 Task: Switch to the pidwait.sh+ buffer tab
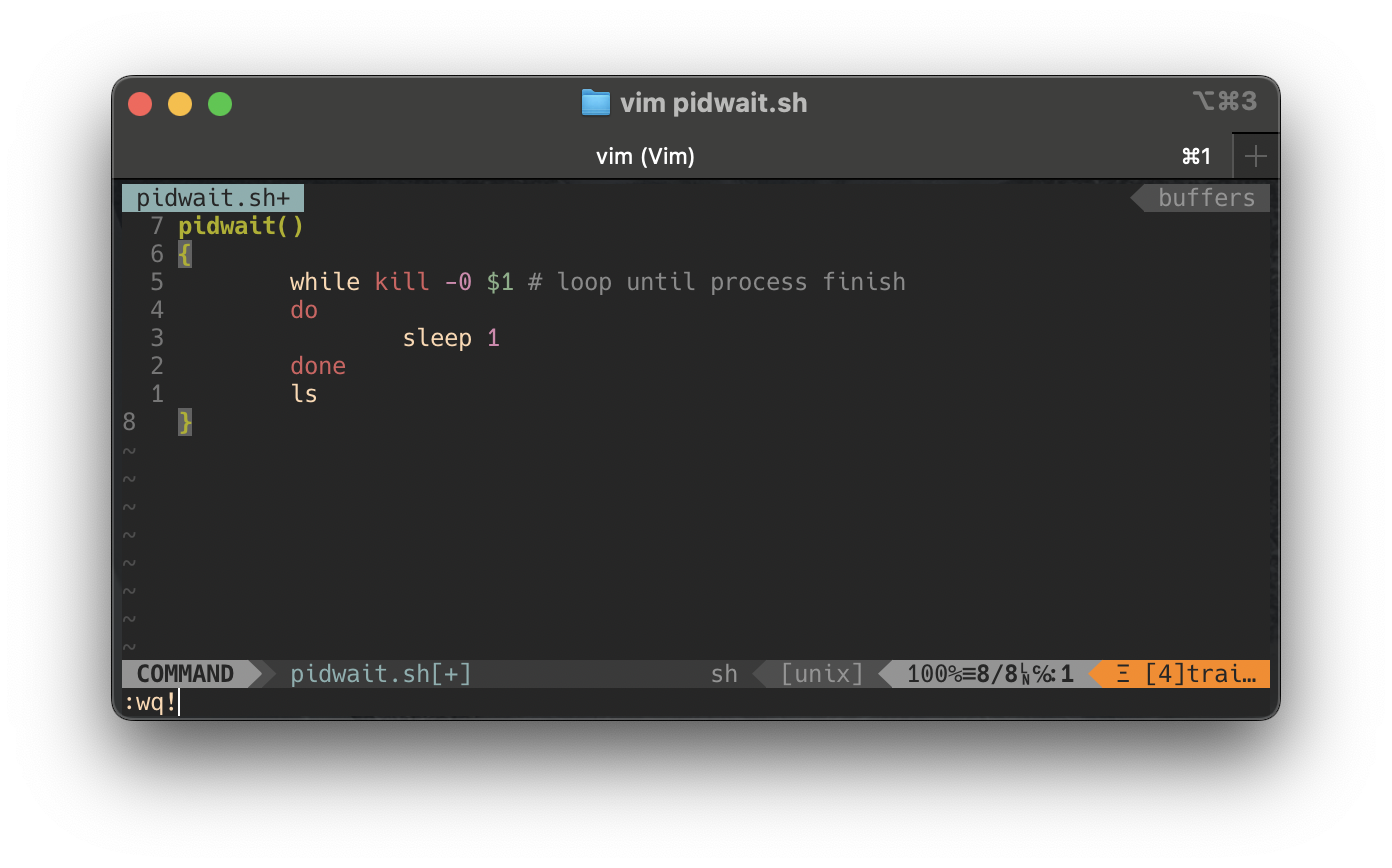pos(212,198)
